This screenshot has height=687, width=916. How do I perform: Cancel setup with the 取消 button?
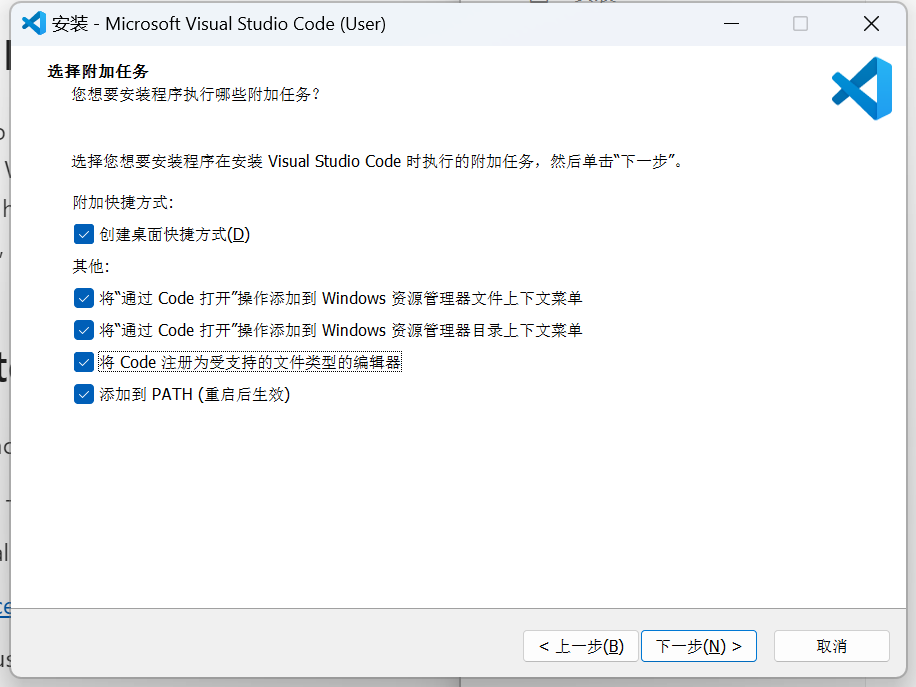pos(832,646)
